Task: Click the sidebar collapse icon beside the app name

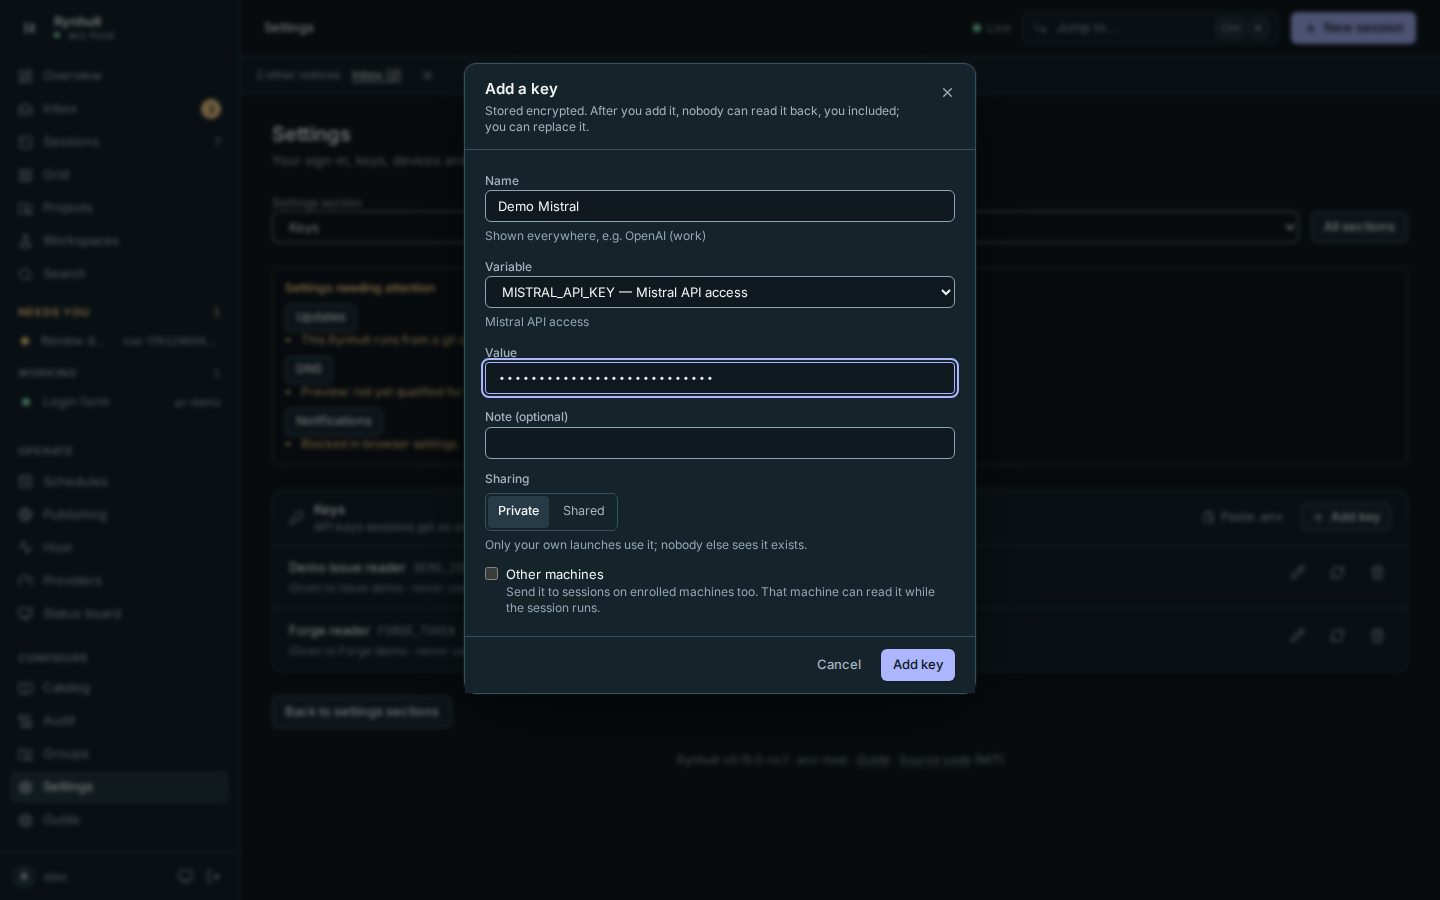Action: (29, 28)
